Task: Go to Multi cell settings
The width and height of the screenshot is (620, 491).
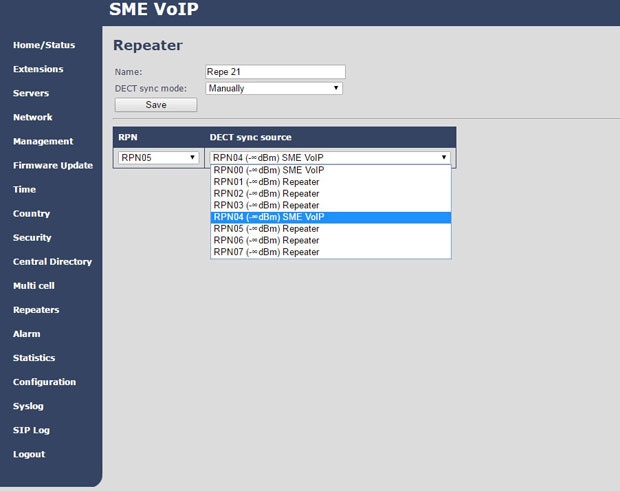Action: pos(34,286)
